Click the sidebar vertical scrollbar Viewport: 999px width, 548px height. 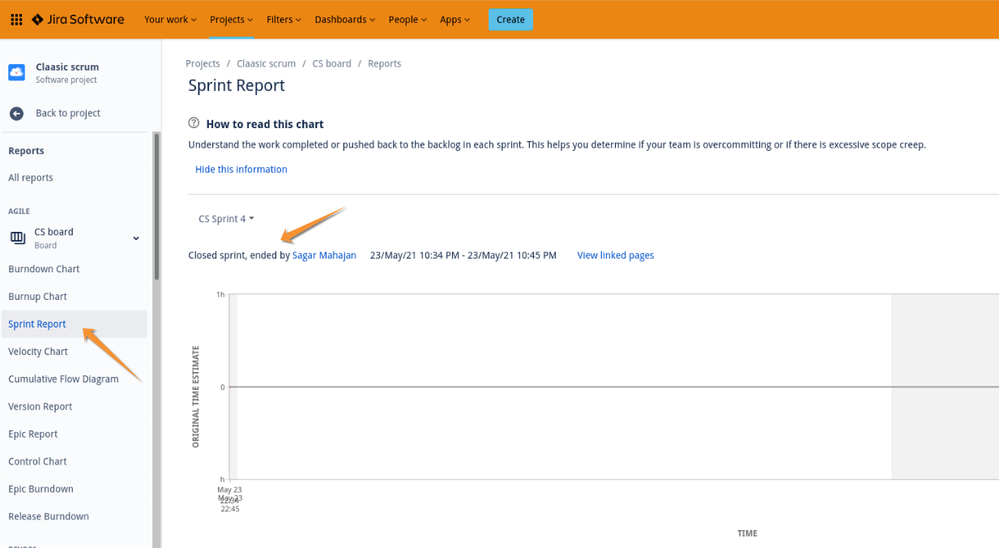(156, 206)
